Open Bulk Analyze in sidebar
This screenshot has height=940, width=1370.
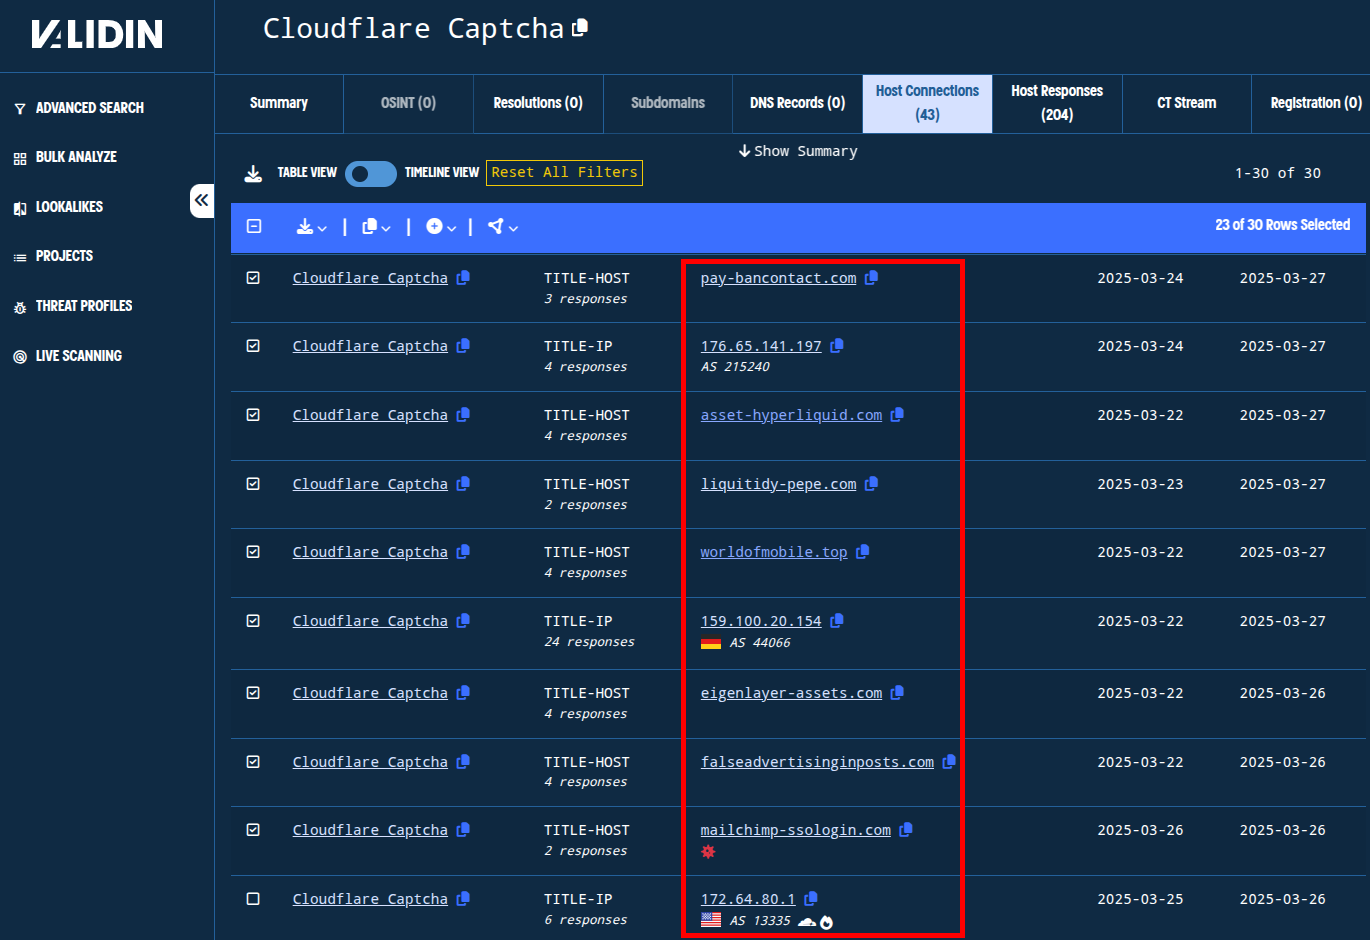coord(66,157)
